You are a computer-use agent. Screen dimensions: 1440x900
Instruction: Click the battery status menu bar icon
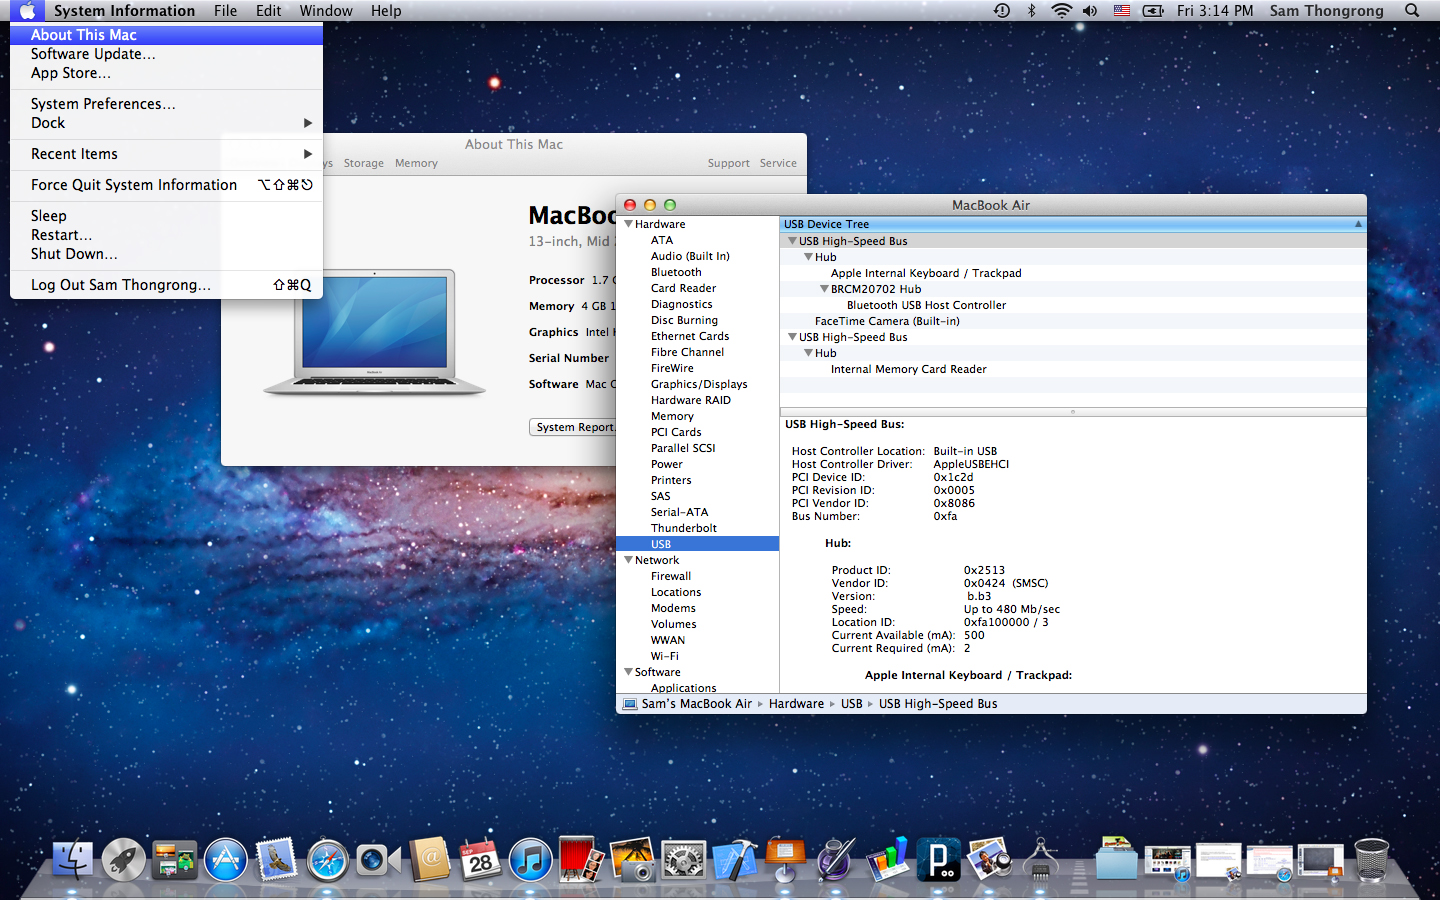pyautogui.click(x=1153, y=10)
